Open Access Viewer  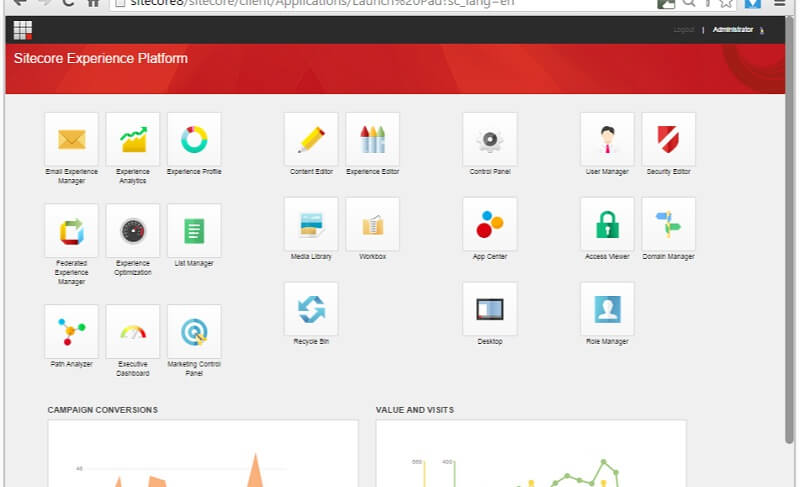point(607,224)
